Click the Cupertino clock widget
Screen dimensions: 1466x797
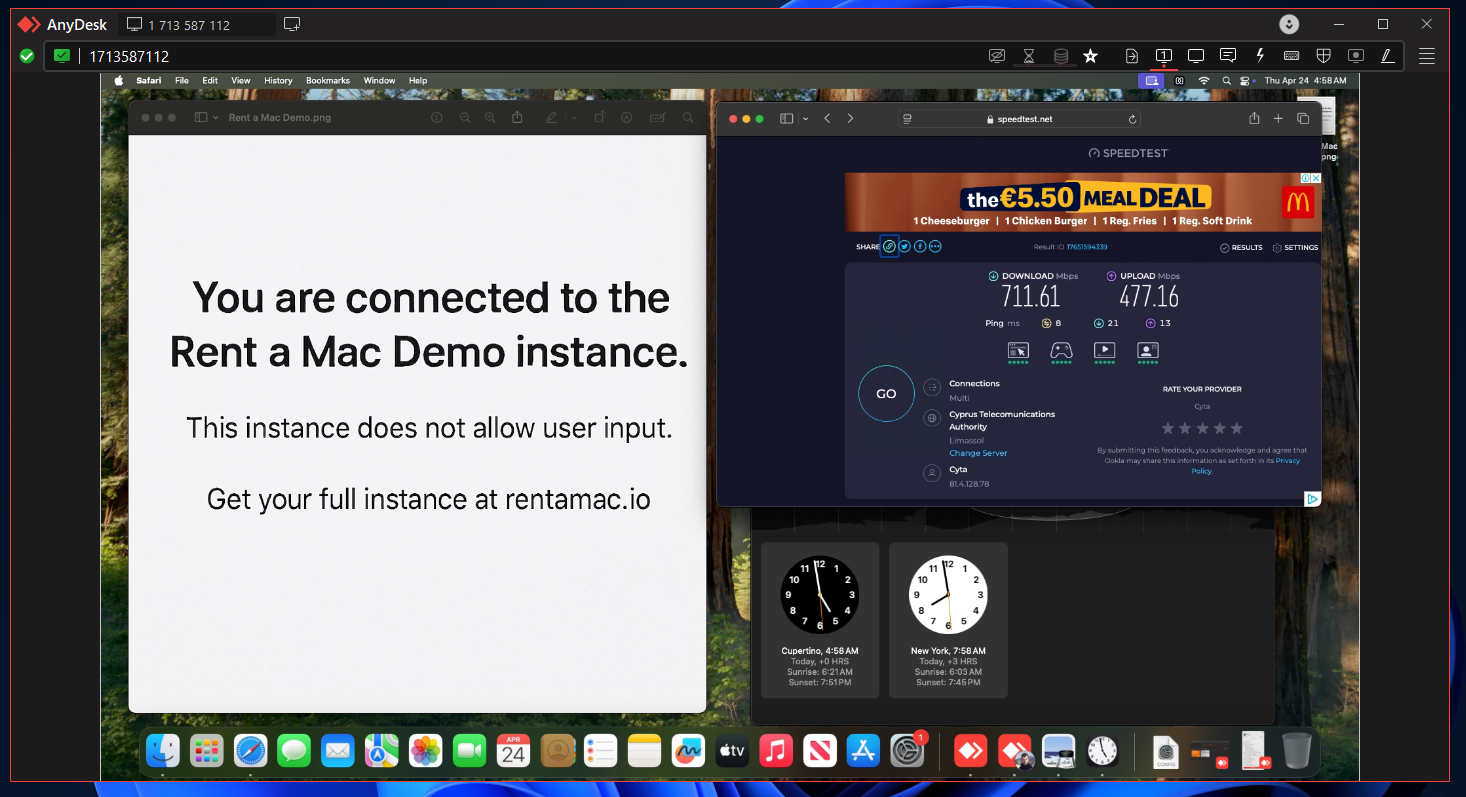(x=820, y=620)
